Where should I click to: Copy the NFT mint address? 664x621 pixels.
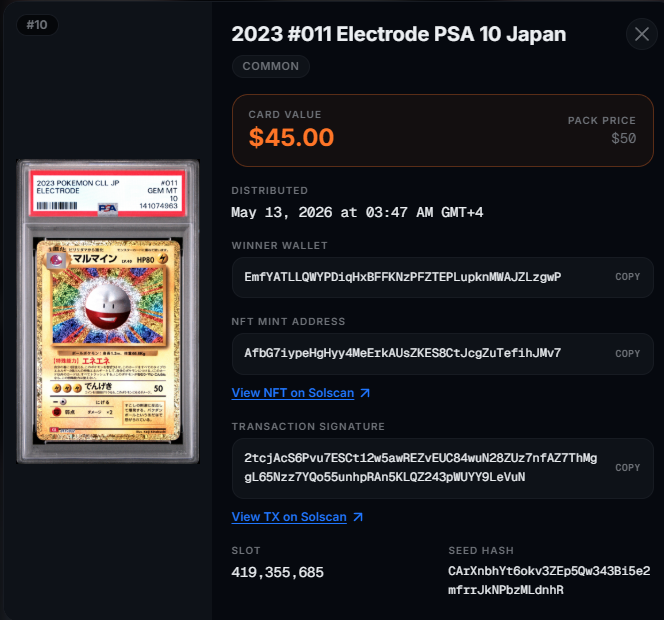tap(627, 353)
